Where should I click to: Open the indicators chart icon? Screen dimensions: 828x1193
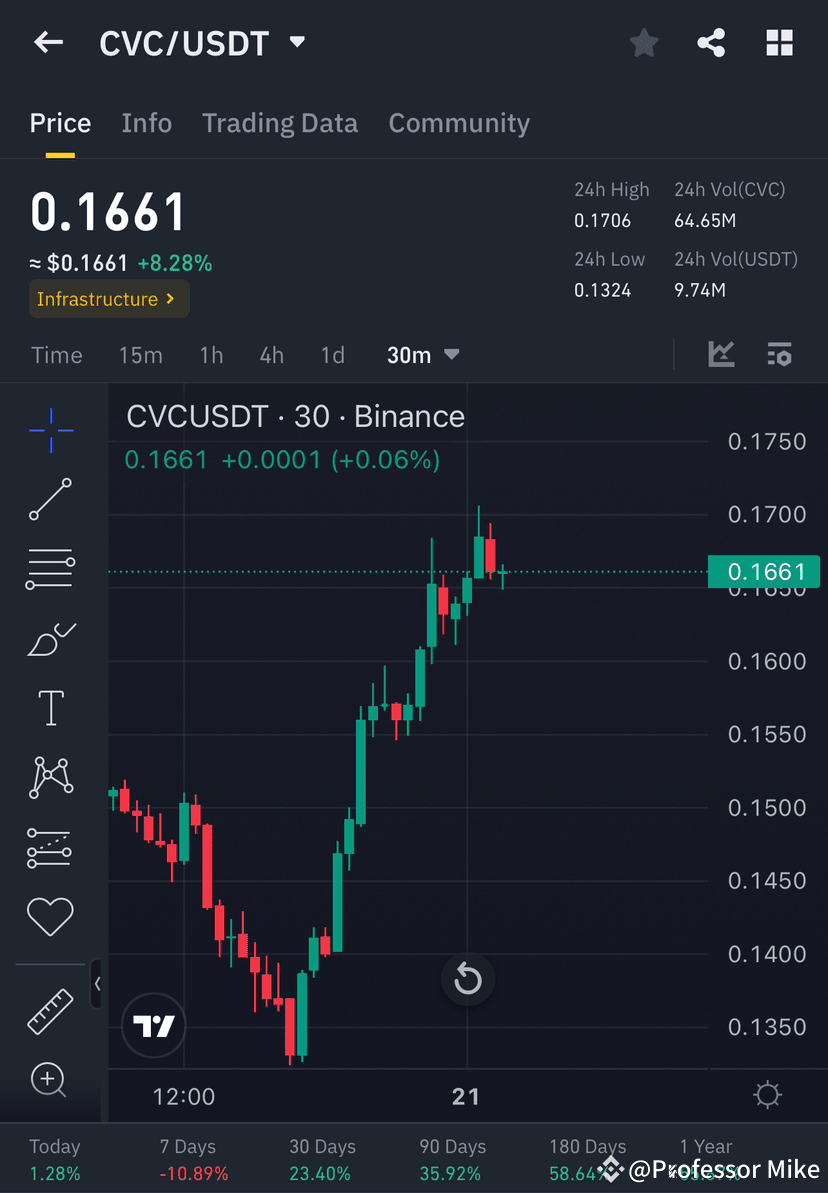coord(721,354)
